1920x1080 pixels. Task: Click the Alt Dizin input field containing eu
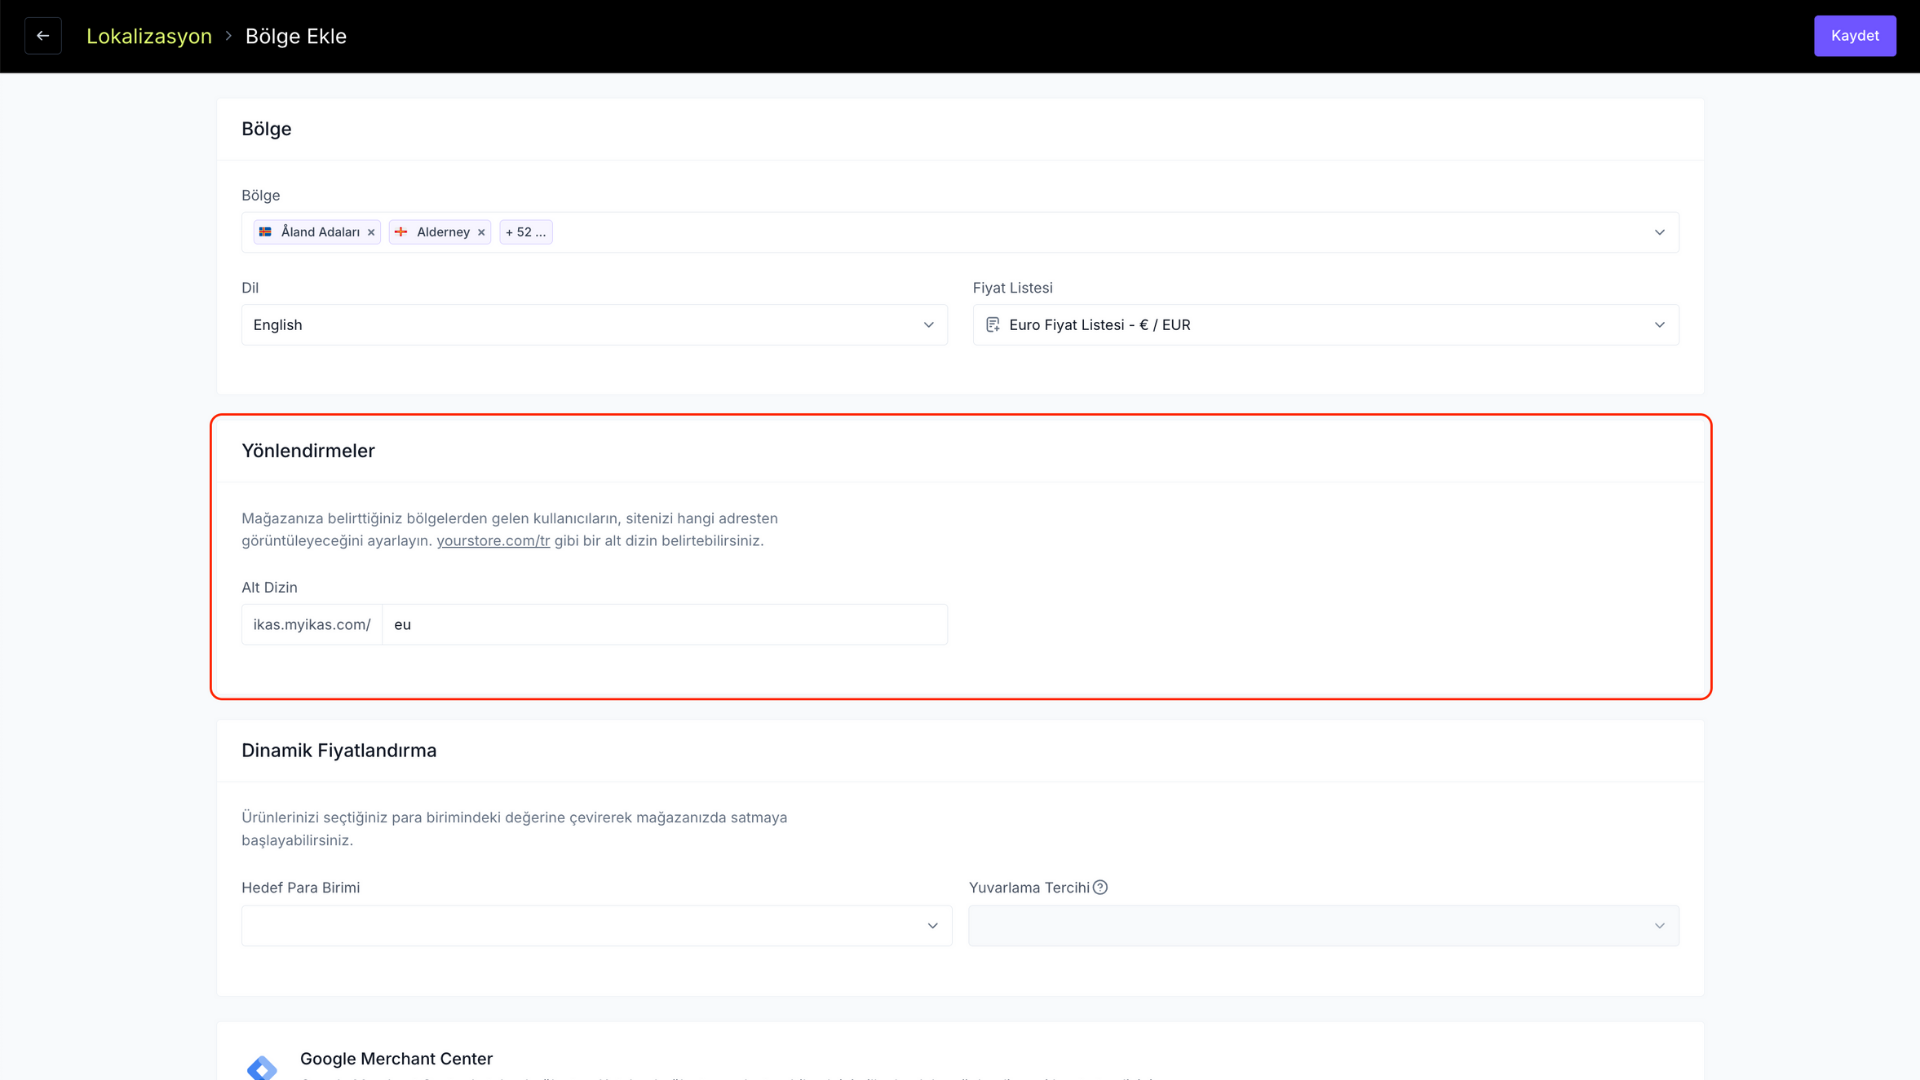(664, 625)
